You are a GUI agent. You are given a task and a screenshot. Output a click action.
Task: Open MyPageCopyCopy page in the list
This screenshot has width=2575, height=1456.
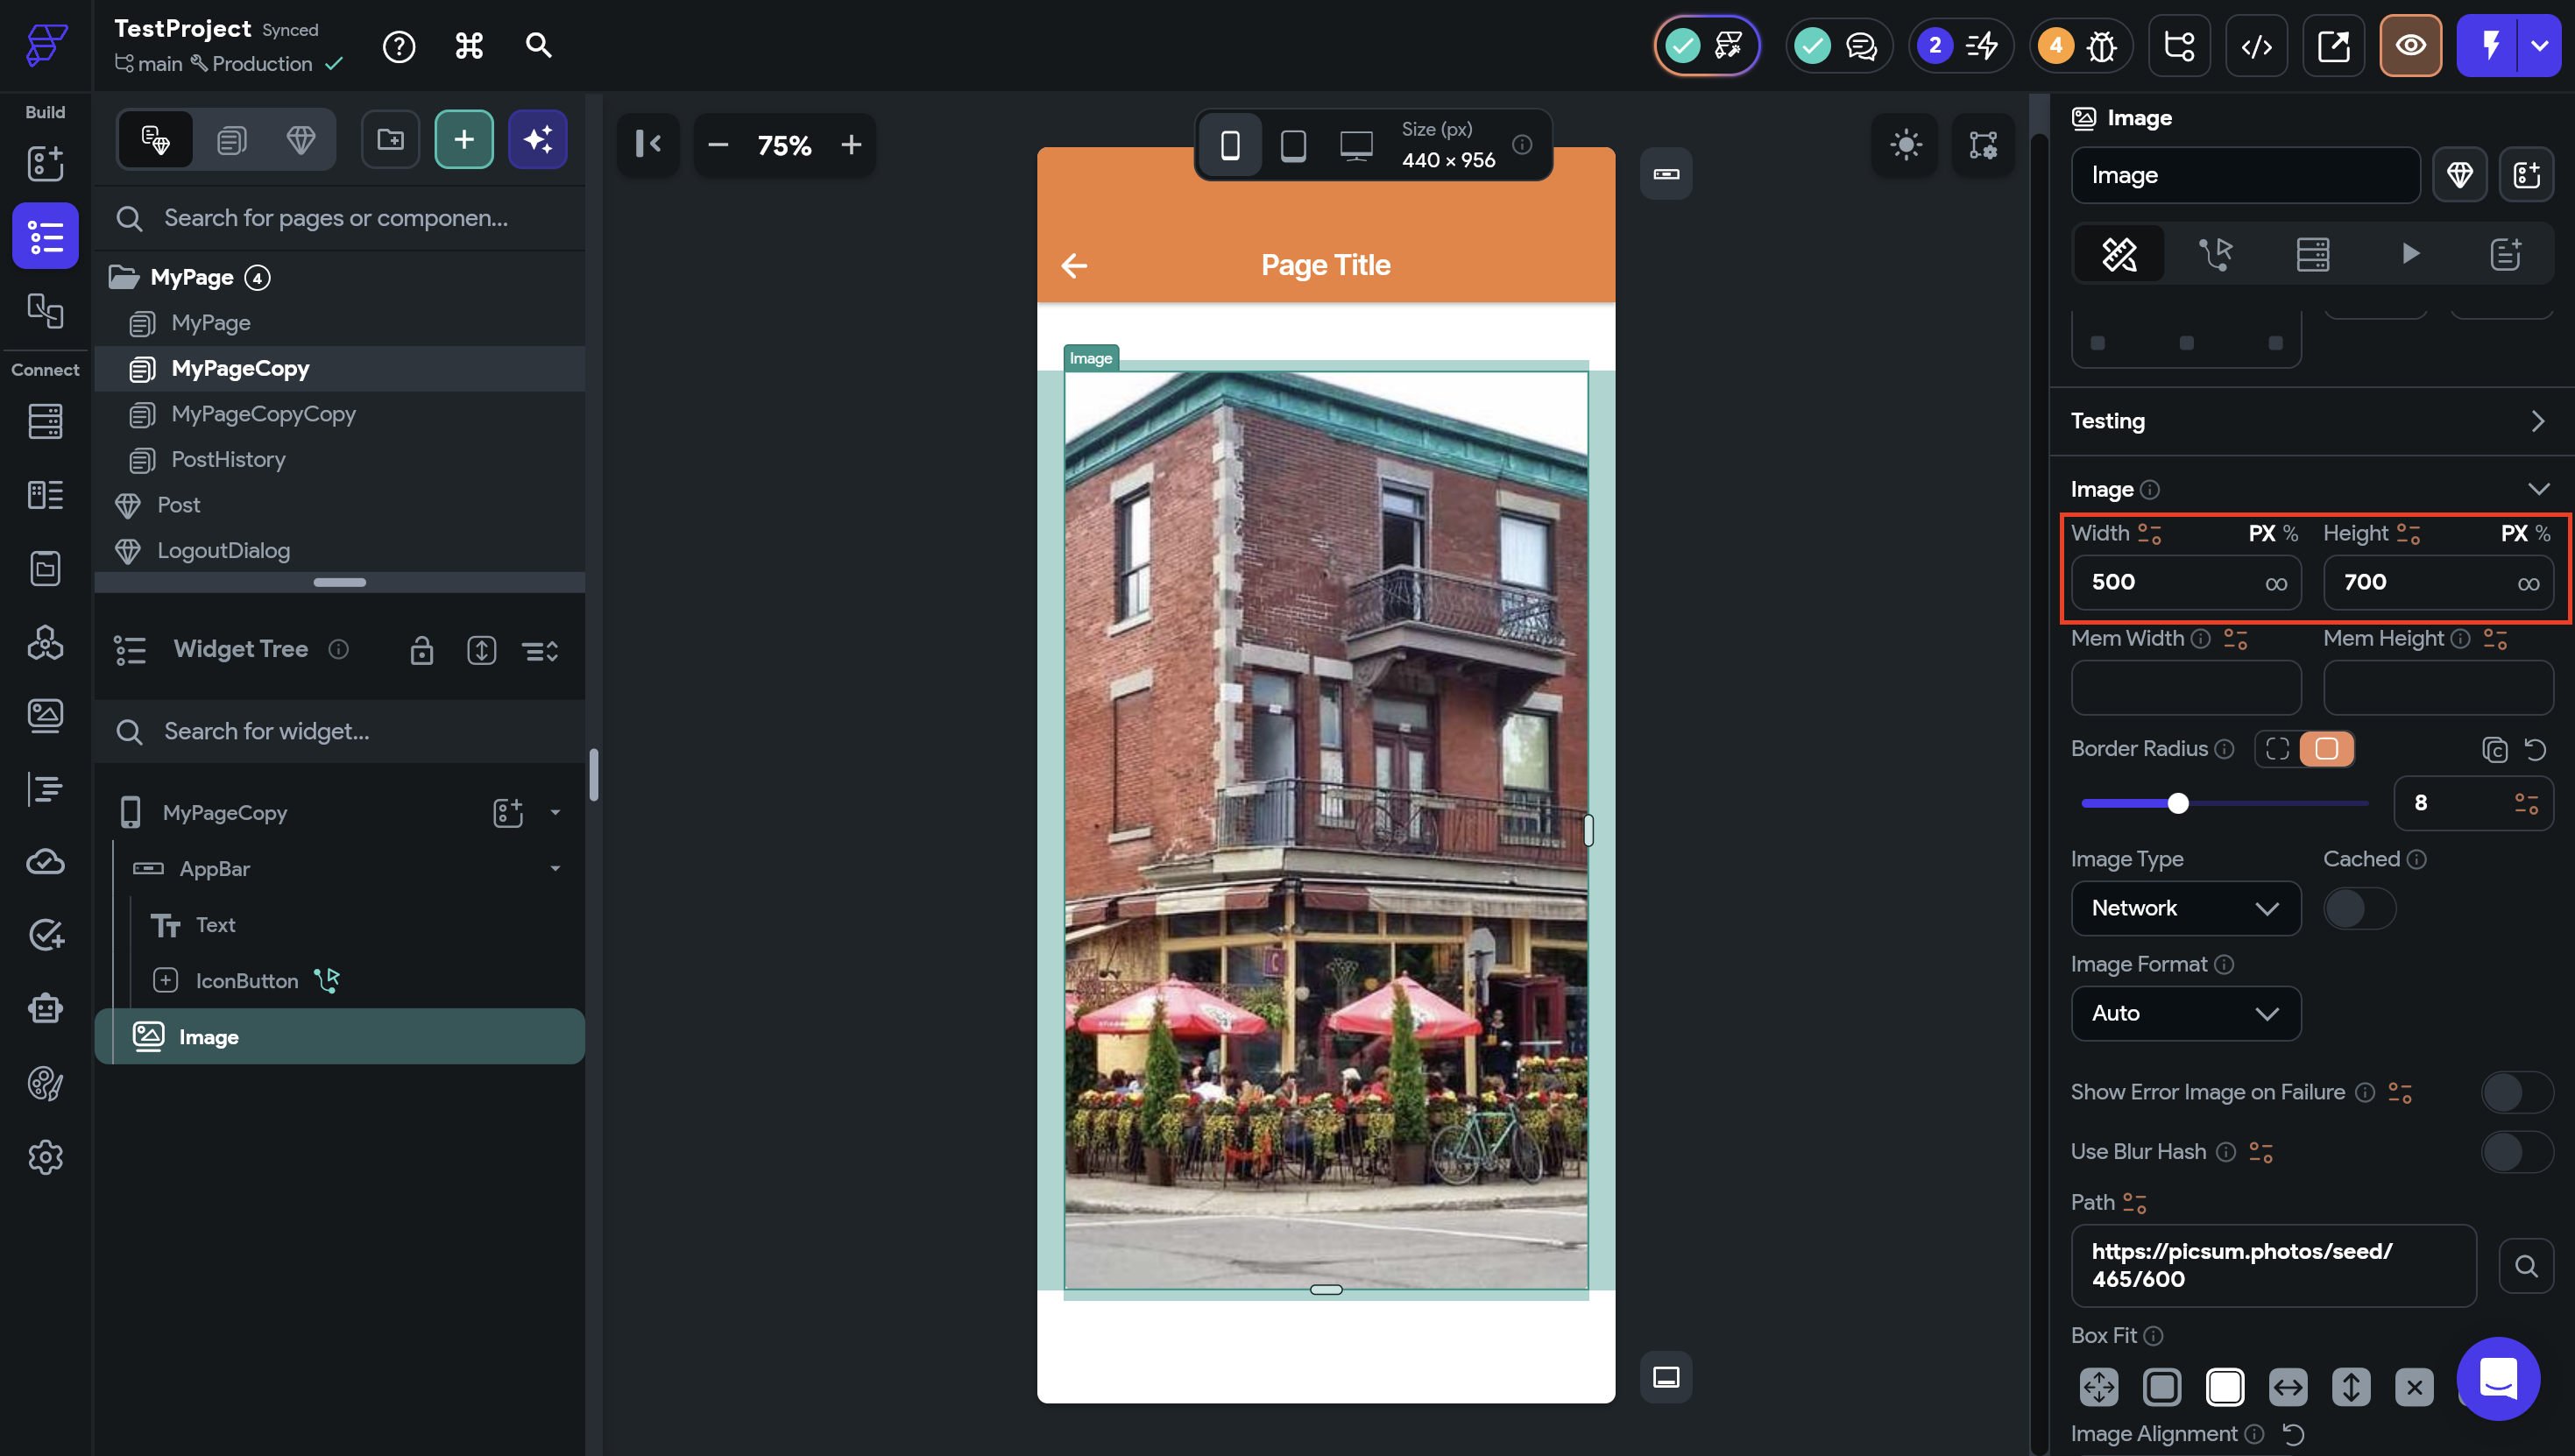pos(263,414)
